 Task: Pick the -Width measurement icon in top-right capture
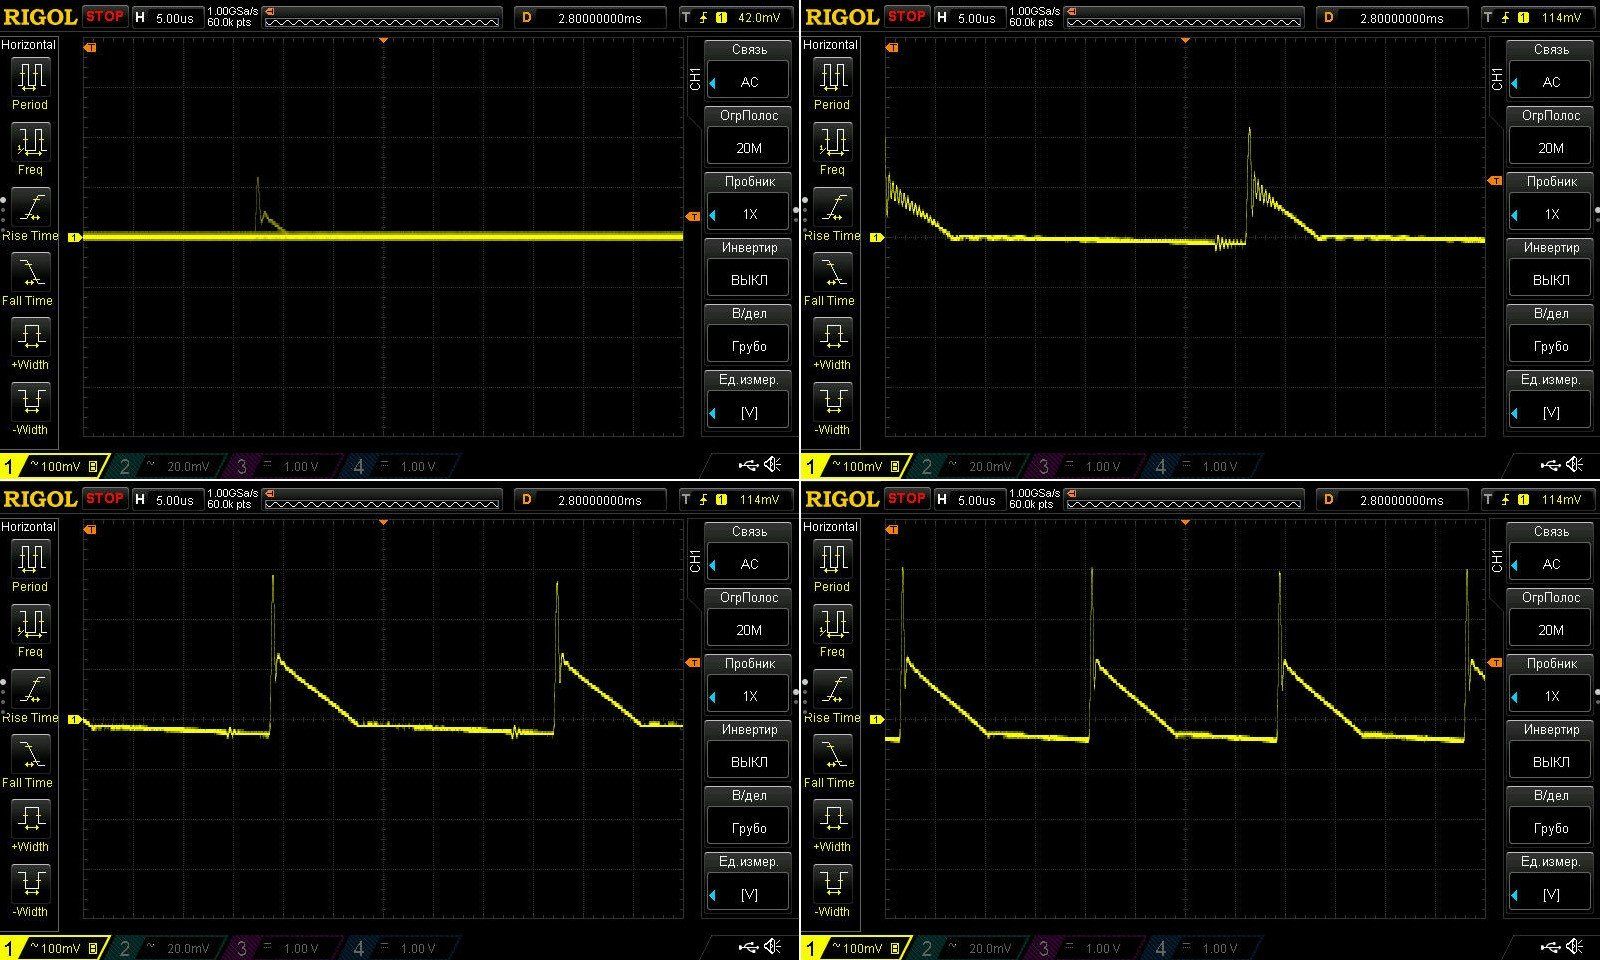tap(832, 402)
